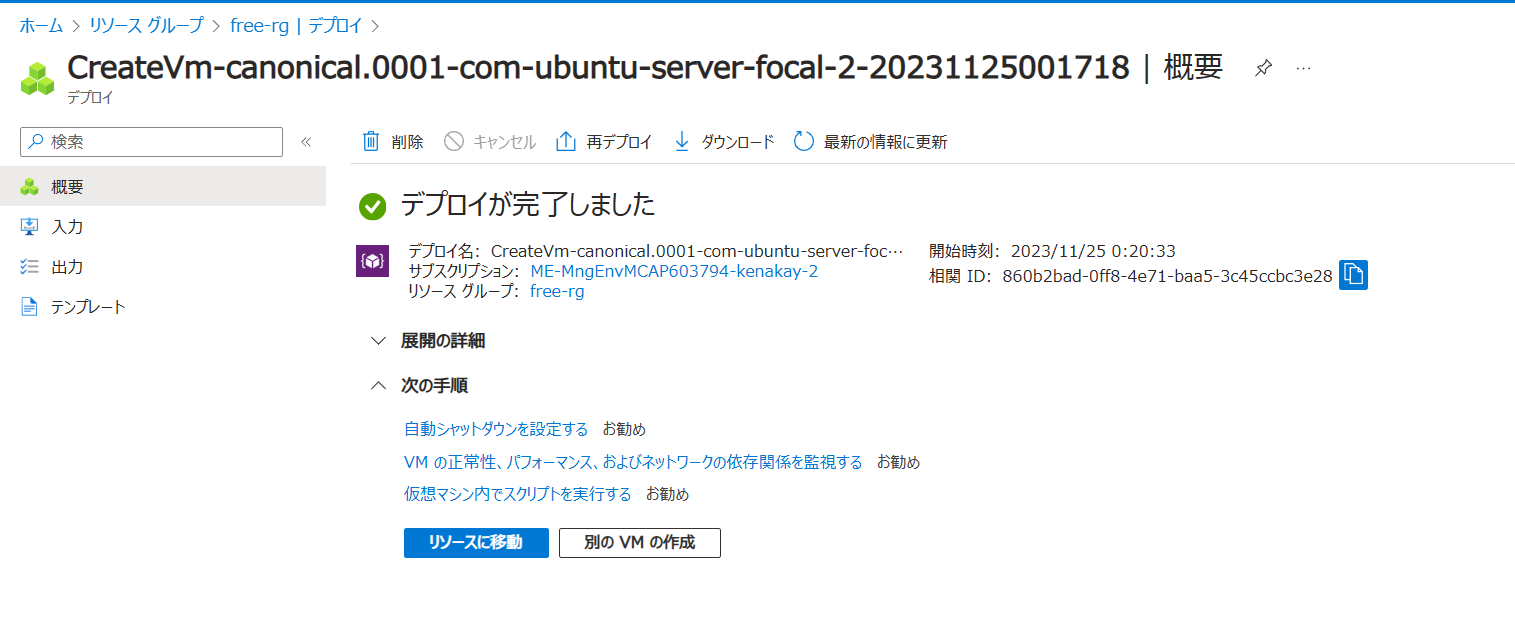The height and width of the screenshot is (643, 1515).
Task: Click the green deployment cubes header icon
Action: tap(37, 79)
